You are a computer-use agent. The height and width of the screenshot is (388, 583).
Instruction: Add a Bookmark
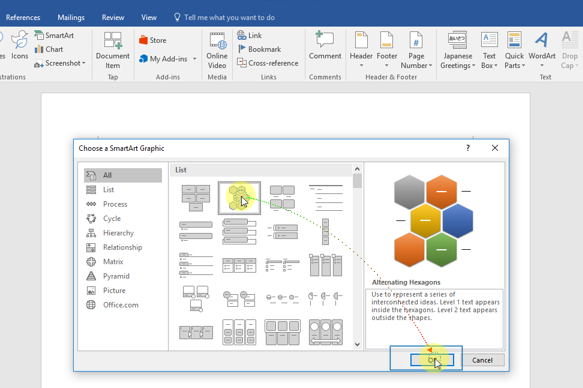(x=260, y=49)
